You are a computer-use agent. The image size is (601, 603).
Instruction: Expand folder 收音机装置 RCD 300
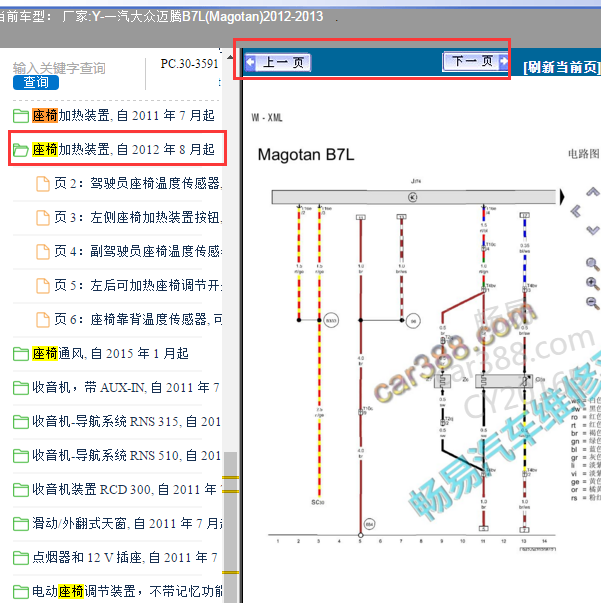117,490
